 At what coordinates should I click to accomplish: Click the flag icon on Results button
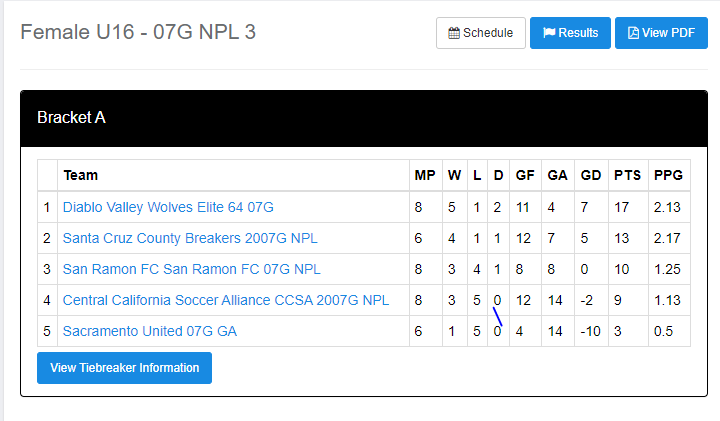tap(549, 33)
